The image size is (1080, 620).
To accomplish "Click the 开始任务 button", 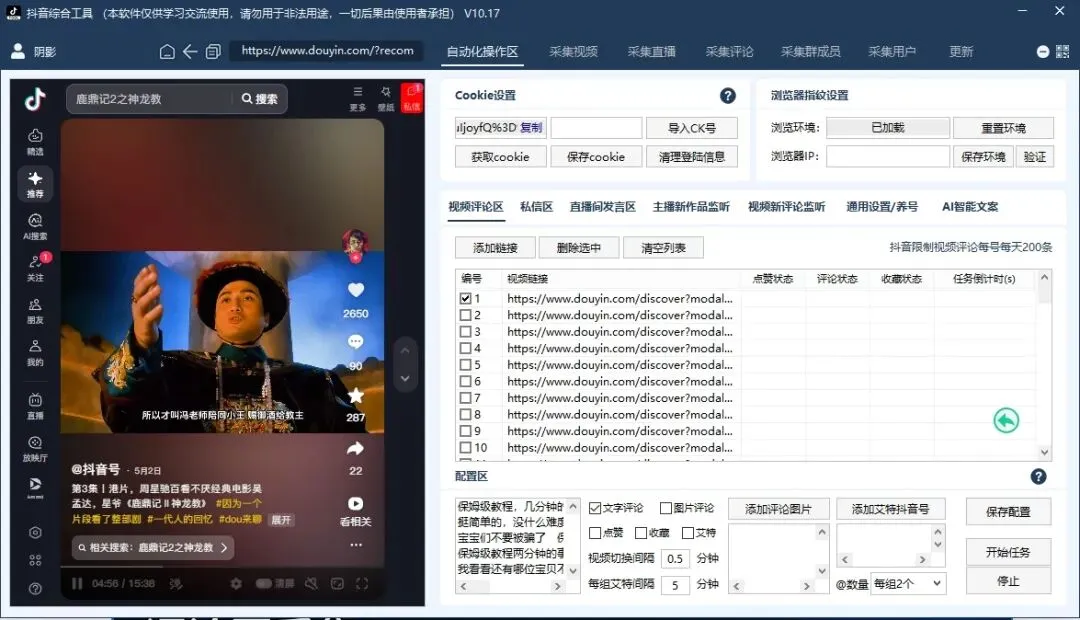I will point(1008,551).
